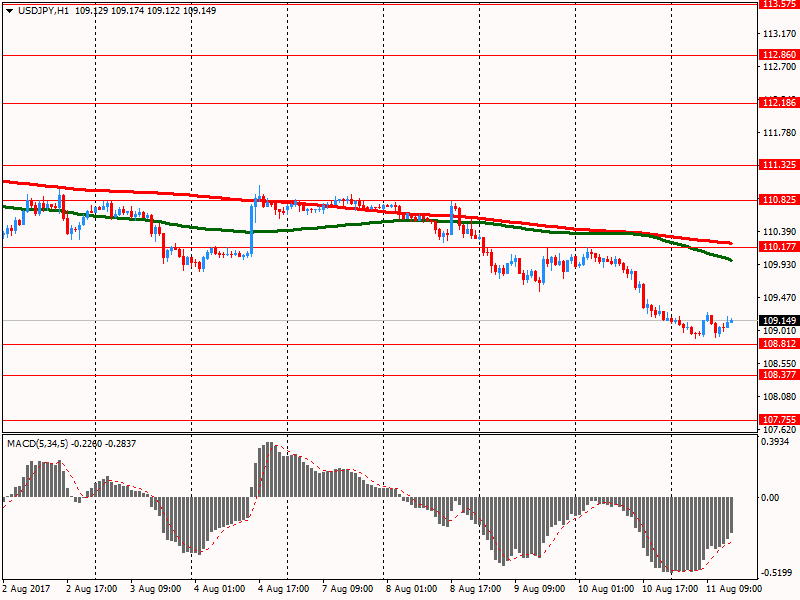Click the 4 Aug 01:00 time label

[x=220, y=589]
